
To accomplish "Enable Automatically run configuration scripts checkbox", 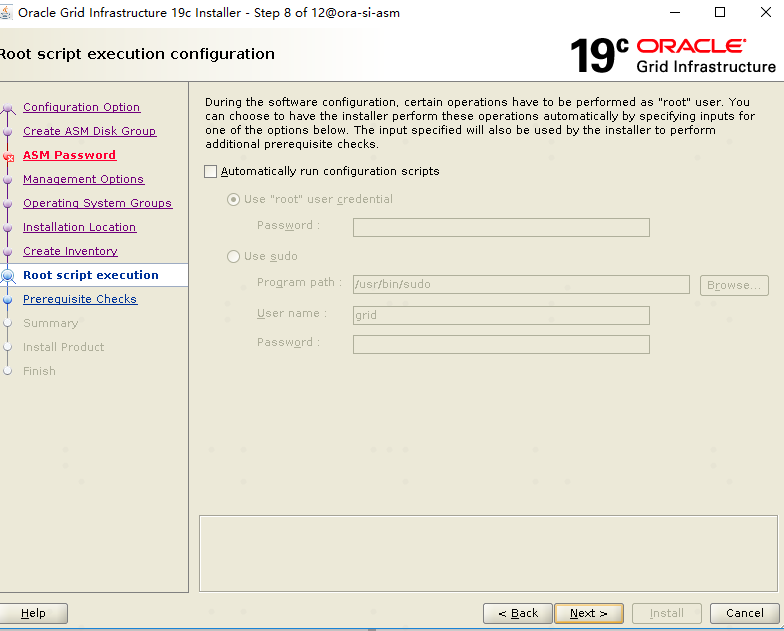I will pyautogui.click(x=210, y=172).
